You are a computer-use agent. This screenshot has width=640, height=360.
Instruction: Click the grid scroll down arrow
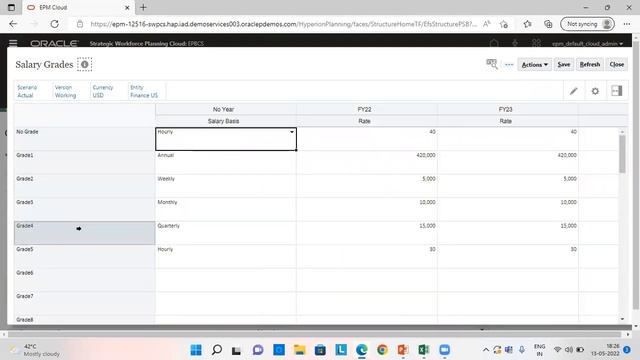[x=622, y=319]
